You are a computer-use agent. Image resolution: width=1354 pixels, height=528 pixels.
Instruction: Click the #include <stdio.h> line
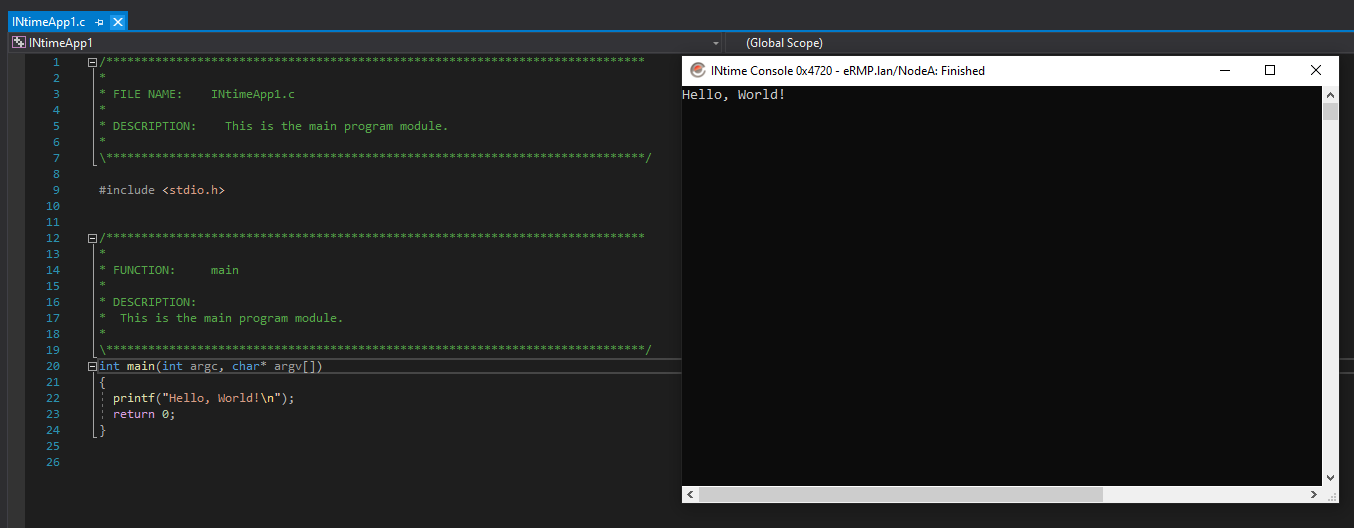coord(162,190)
